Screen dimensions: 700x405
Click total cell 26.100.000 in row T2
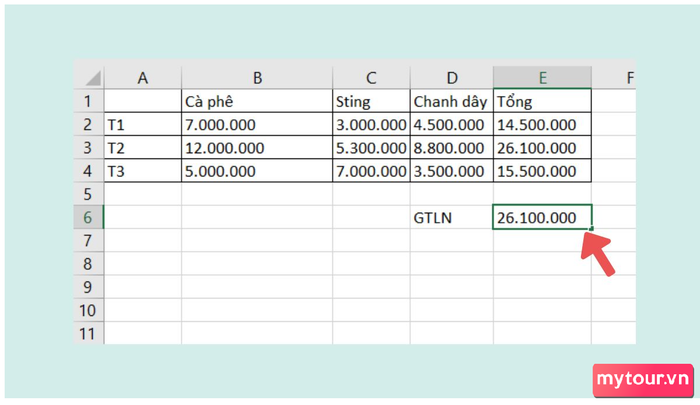pyautogui.click(x=542, y=147)
